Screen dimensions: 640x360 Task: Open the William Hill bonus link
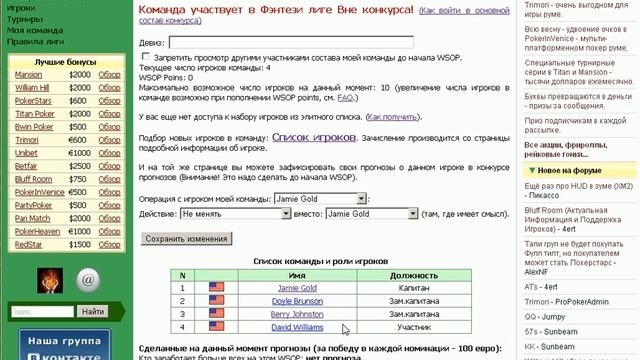coord(32,88)
